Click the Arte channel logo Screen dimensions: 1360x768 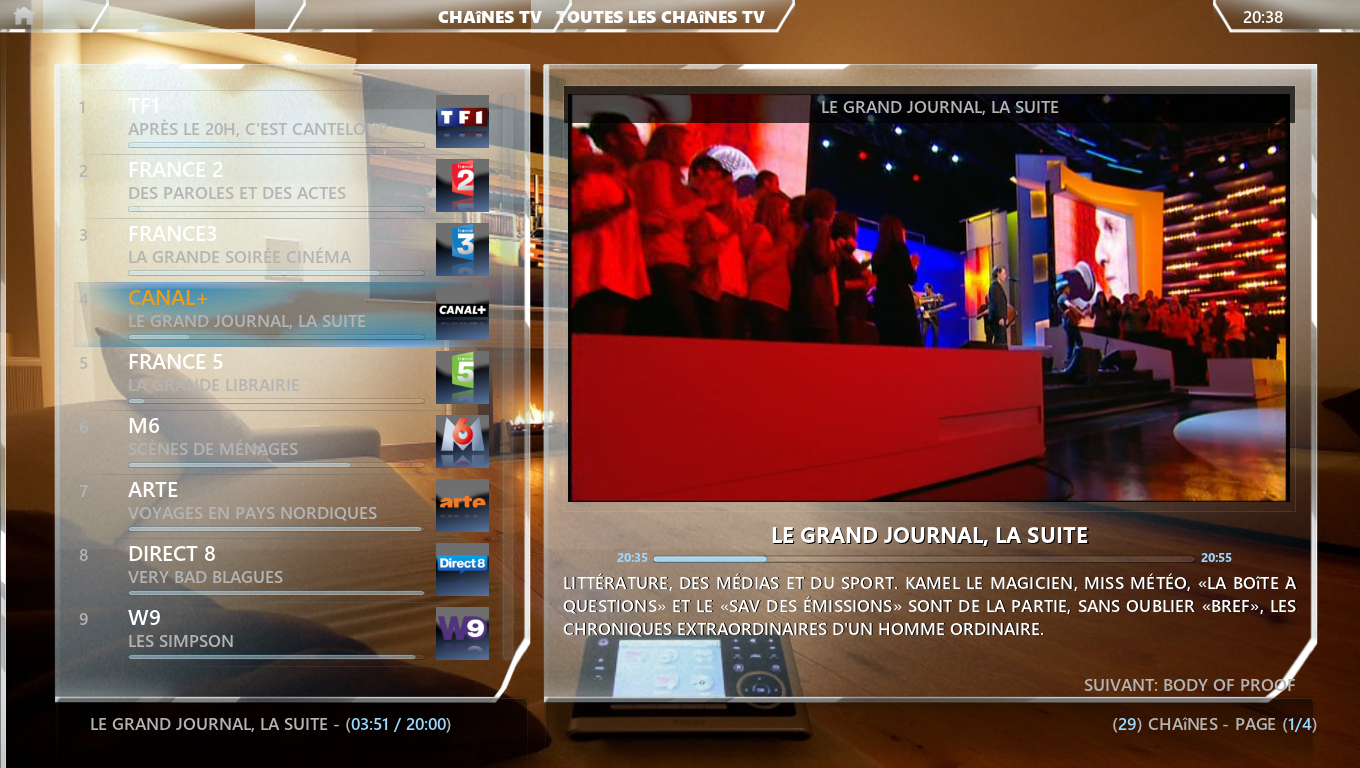coord(462,505)
